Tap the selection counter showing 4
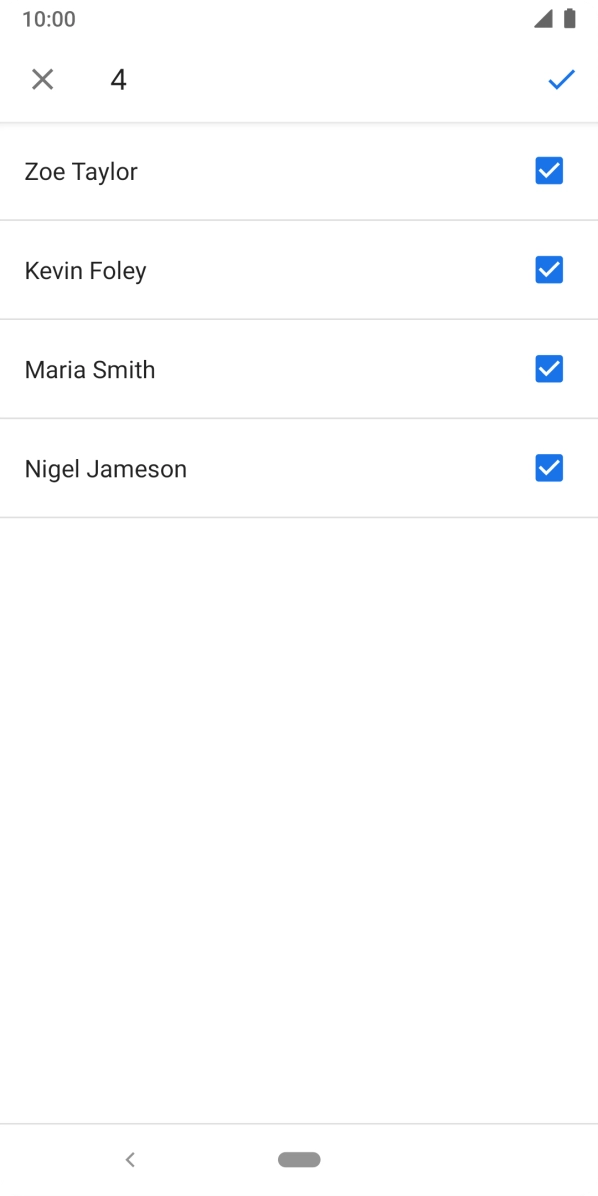The image size is (598, 1196). click(x=119, y=80)
